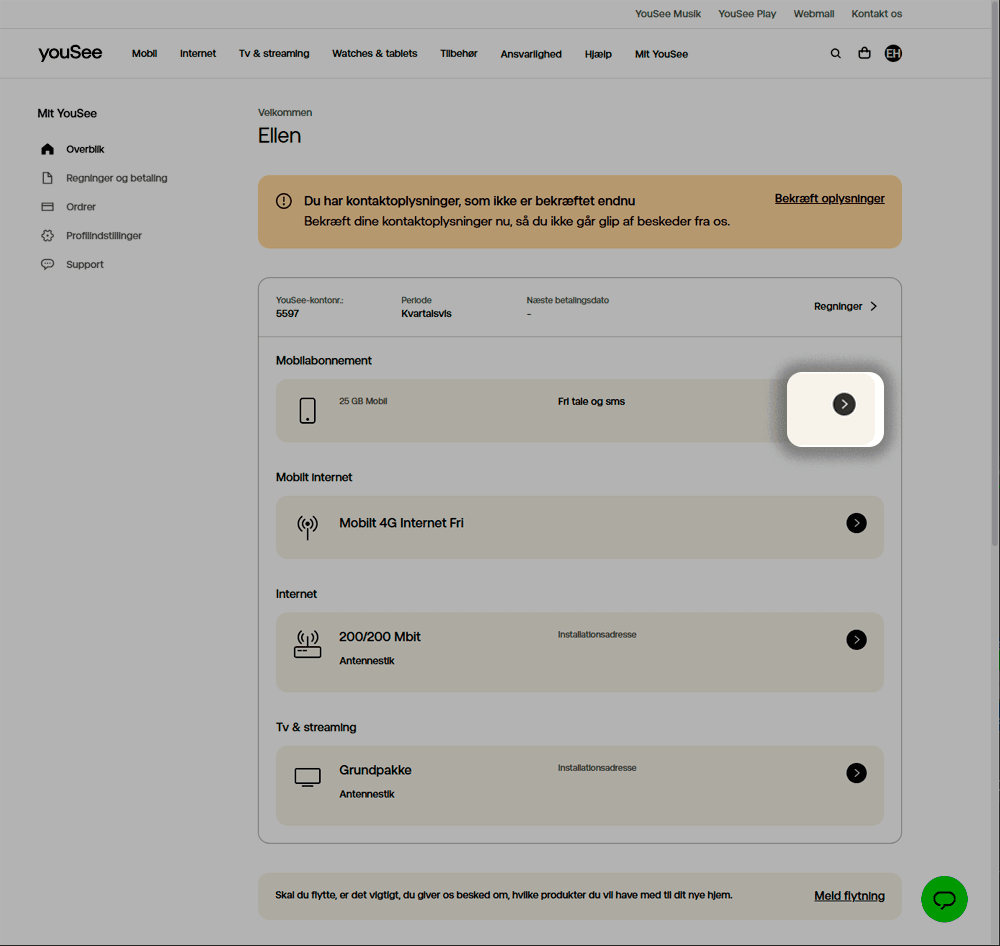
Task: Open the Grundpakke TV package arrow
Action: 856,773
